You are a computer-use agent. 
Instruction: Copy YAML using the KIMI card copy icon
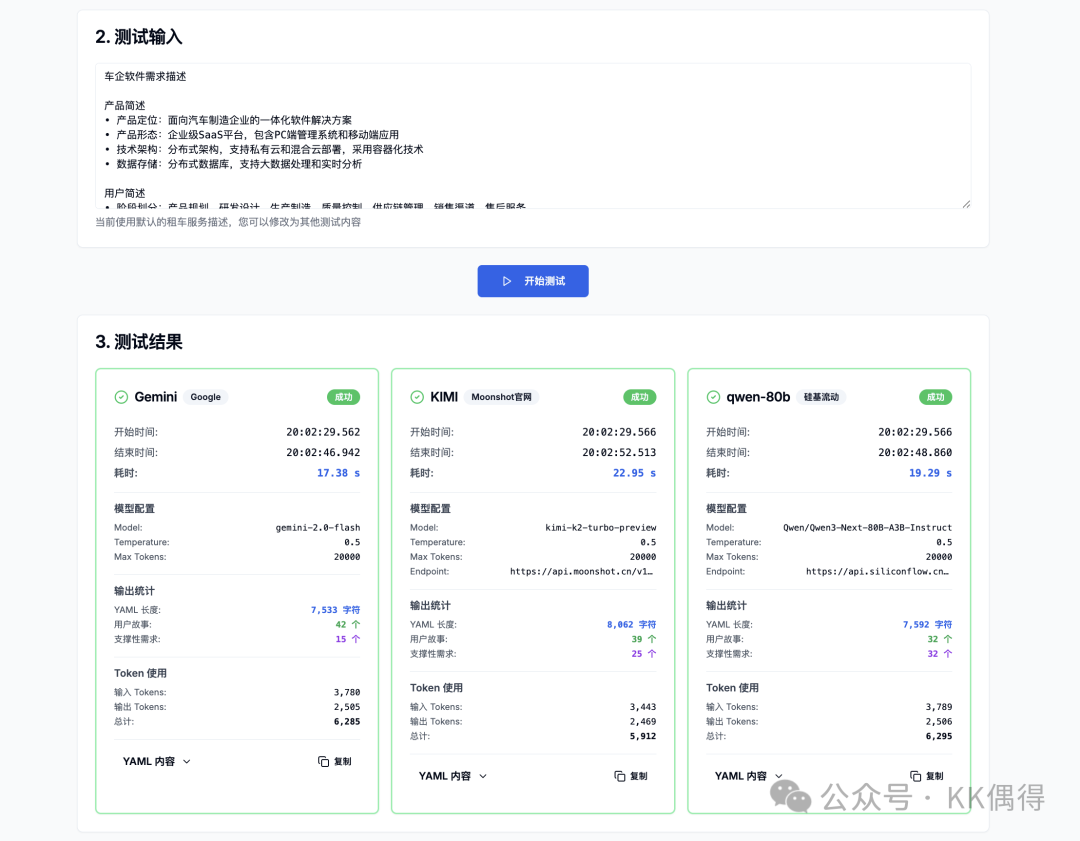tap(620, 776)
